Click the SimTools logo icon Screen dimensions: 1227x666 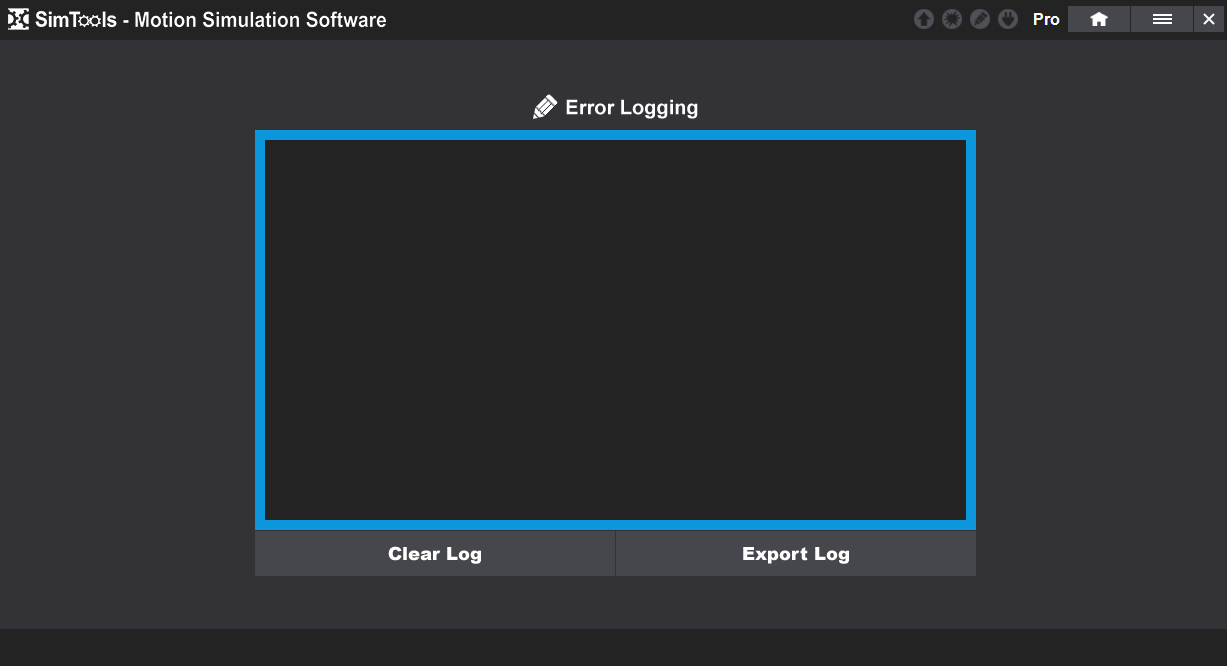[18, 19]
